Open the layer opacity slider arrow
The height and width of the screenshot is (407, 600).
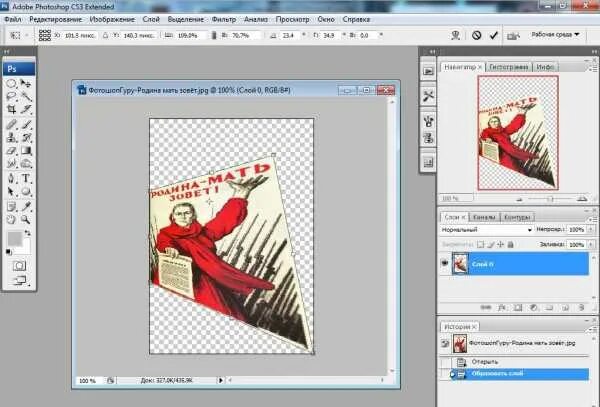591,230
